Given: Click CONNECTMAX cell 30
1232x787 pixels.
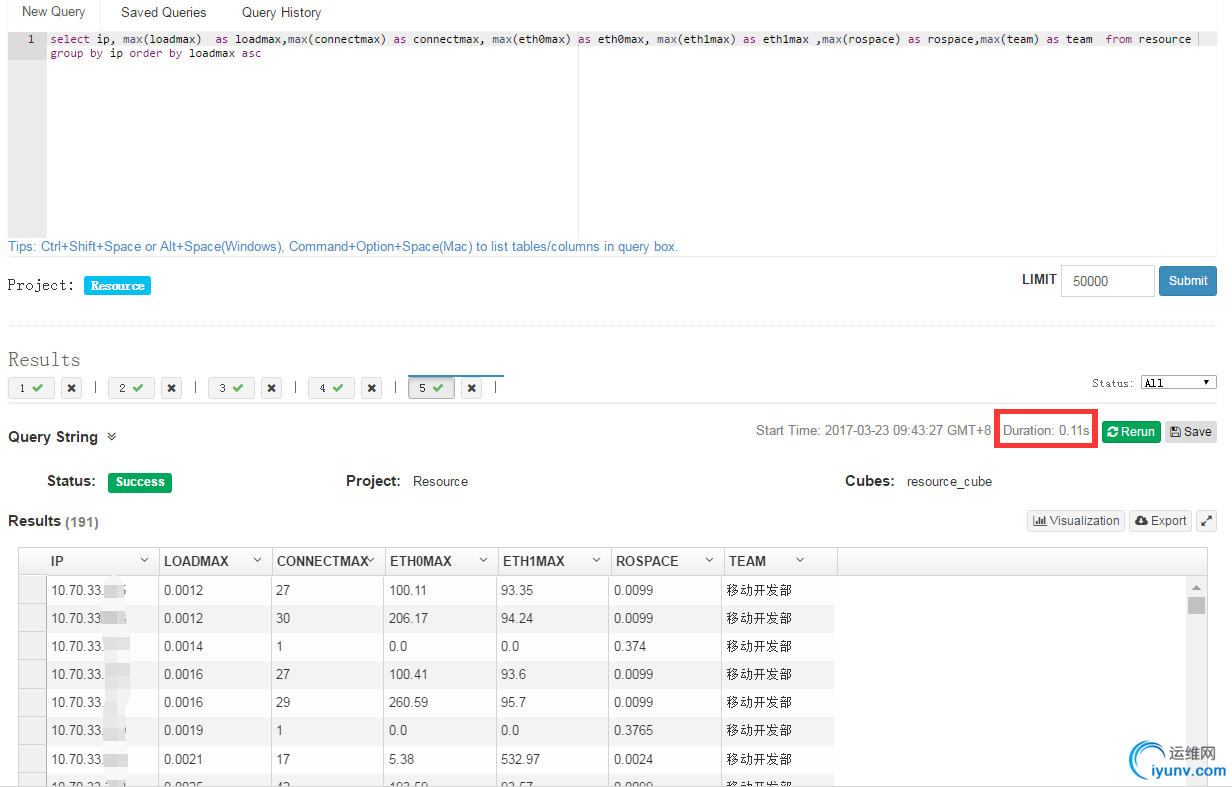Looking at the screenshot, I should [329, 619].
